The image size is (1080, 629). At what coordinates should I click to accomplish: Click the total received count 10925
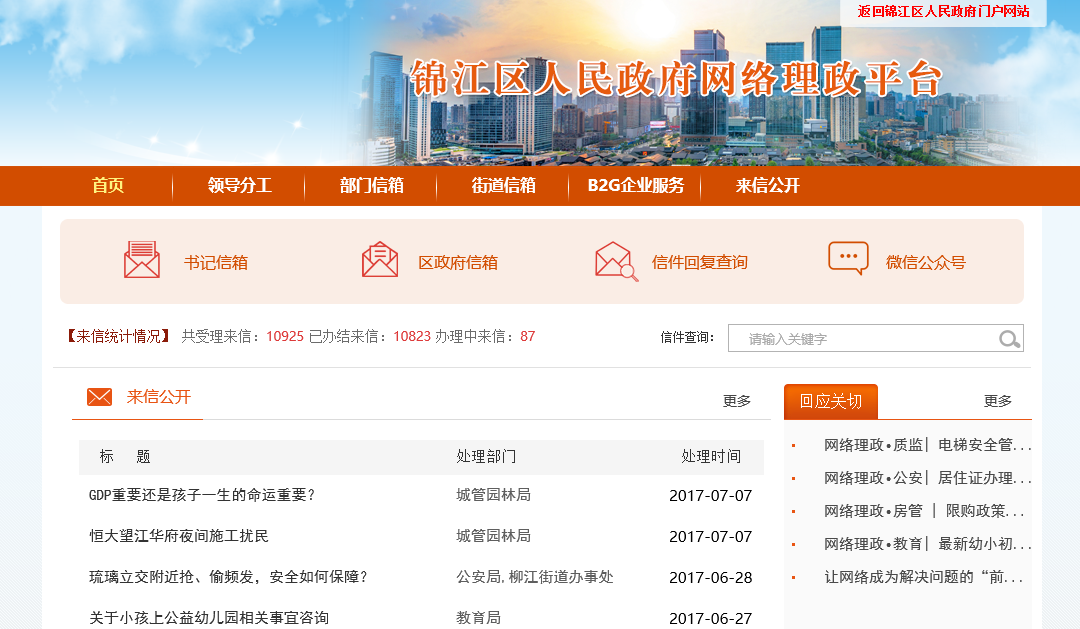pos(285,336)
